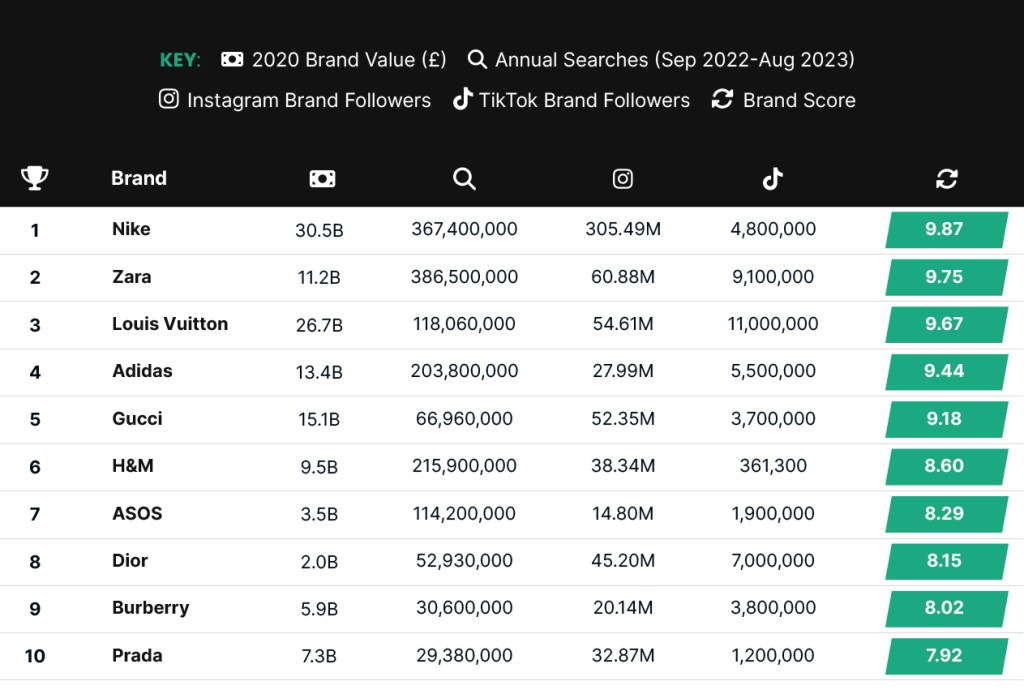This screenshot has width=1024, height=694.
Task: Select Burberry's brand value "5.9B"
Action: coord(319,609)
